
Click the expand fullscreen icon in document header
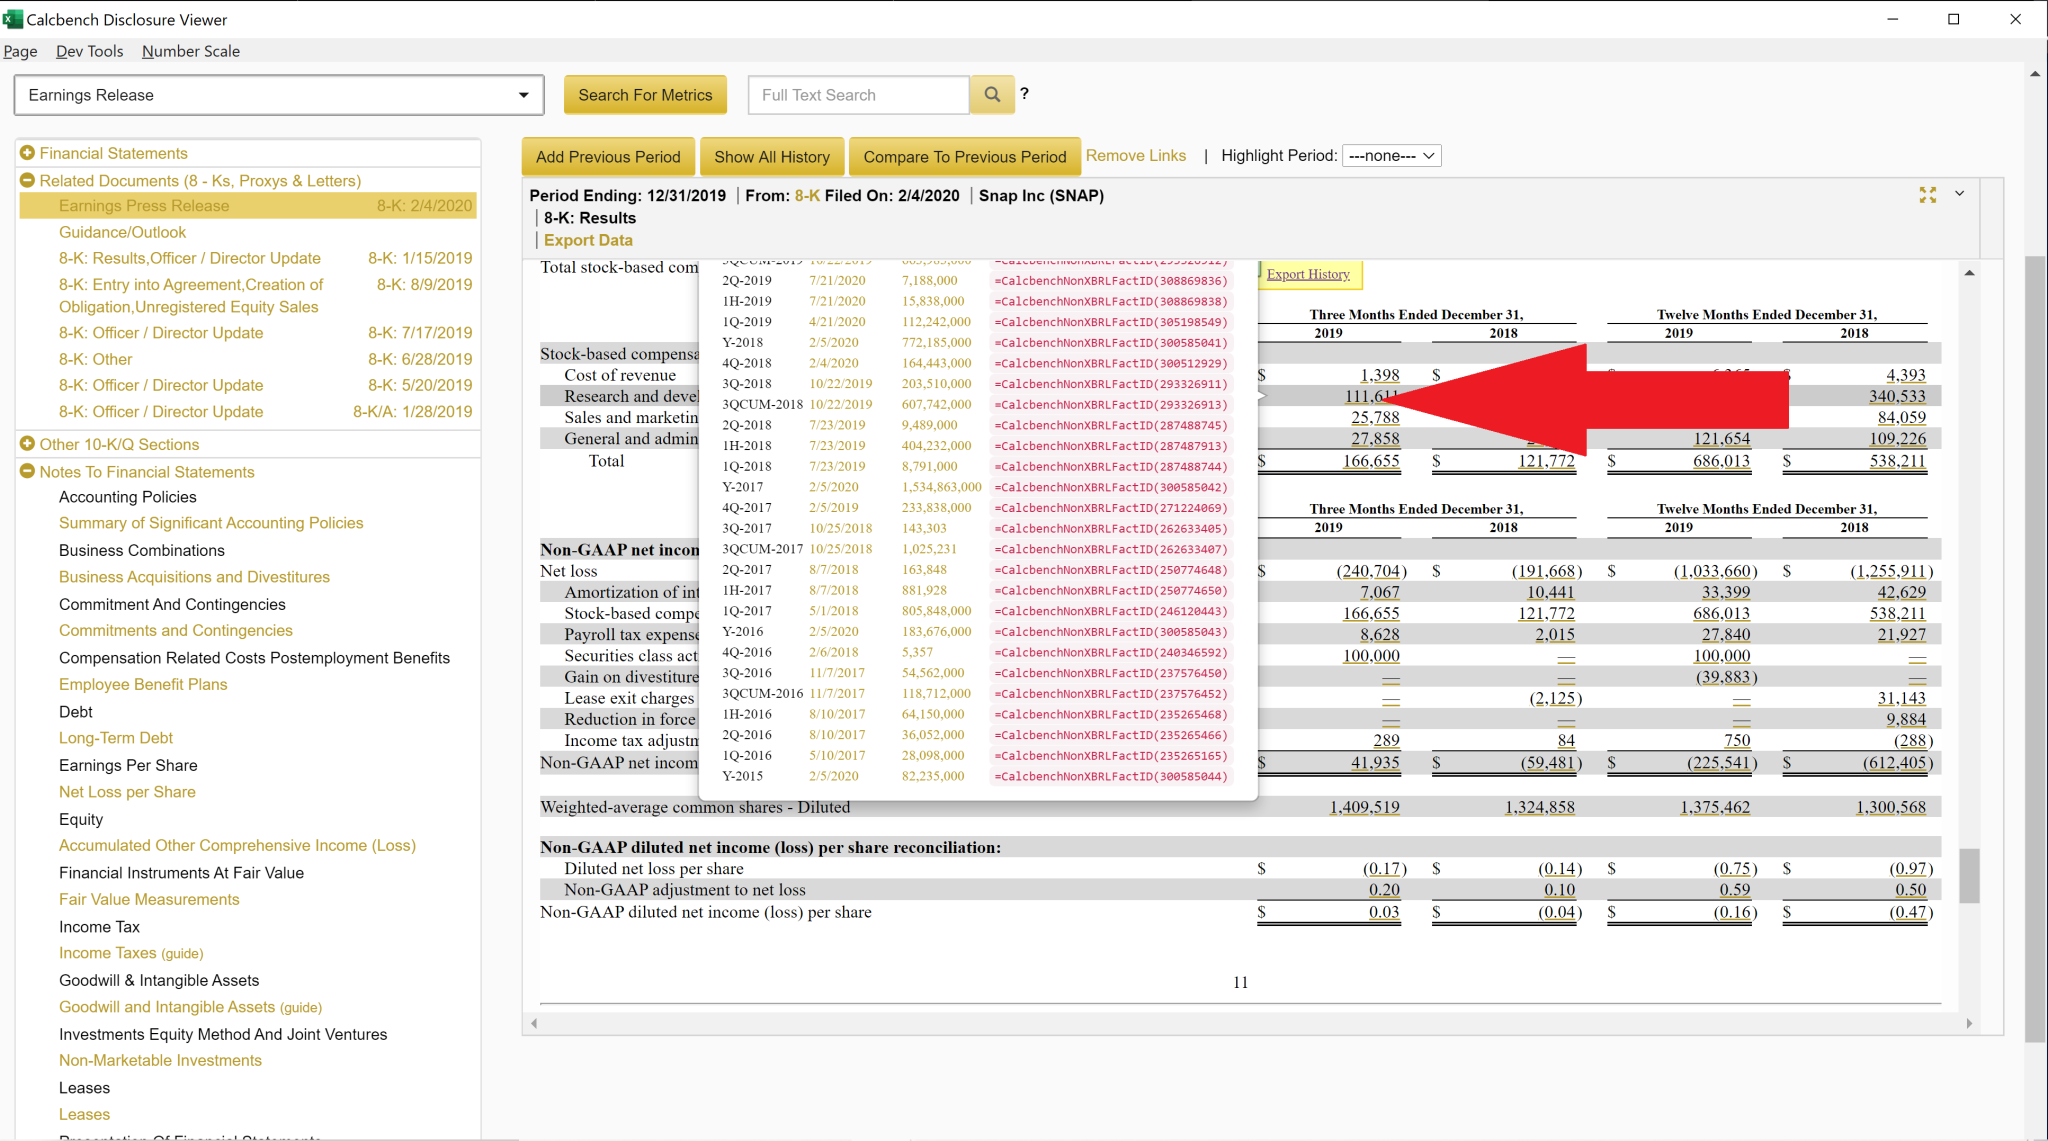(x=1927, y=195)
